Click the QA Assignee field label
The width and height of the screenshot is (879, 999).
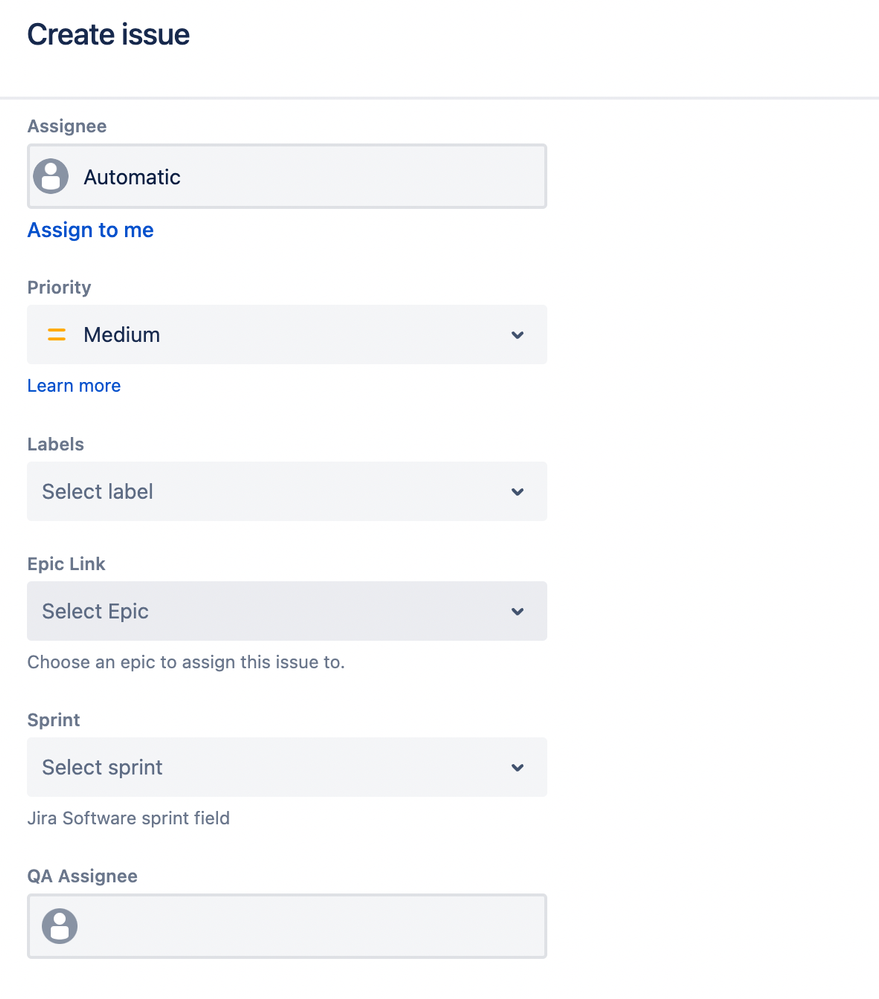point(82,876)
